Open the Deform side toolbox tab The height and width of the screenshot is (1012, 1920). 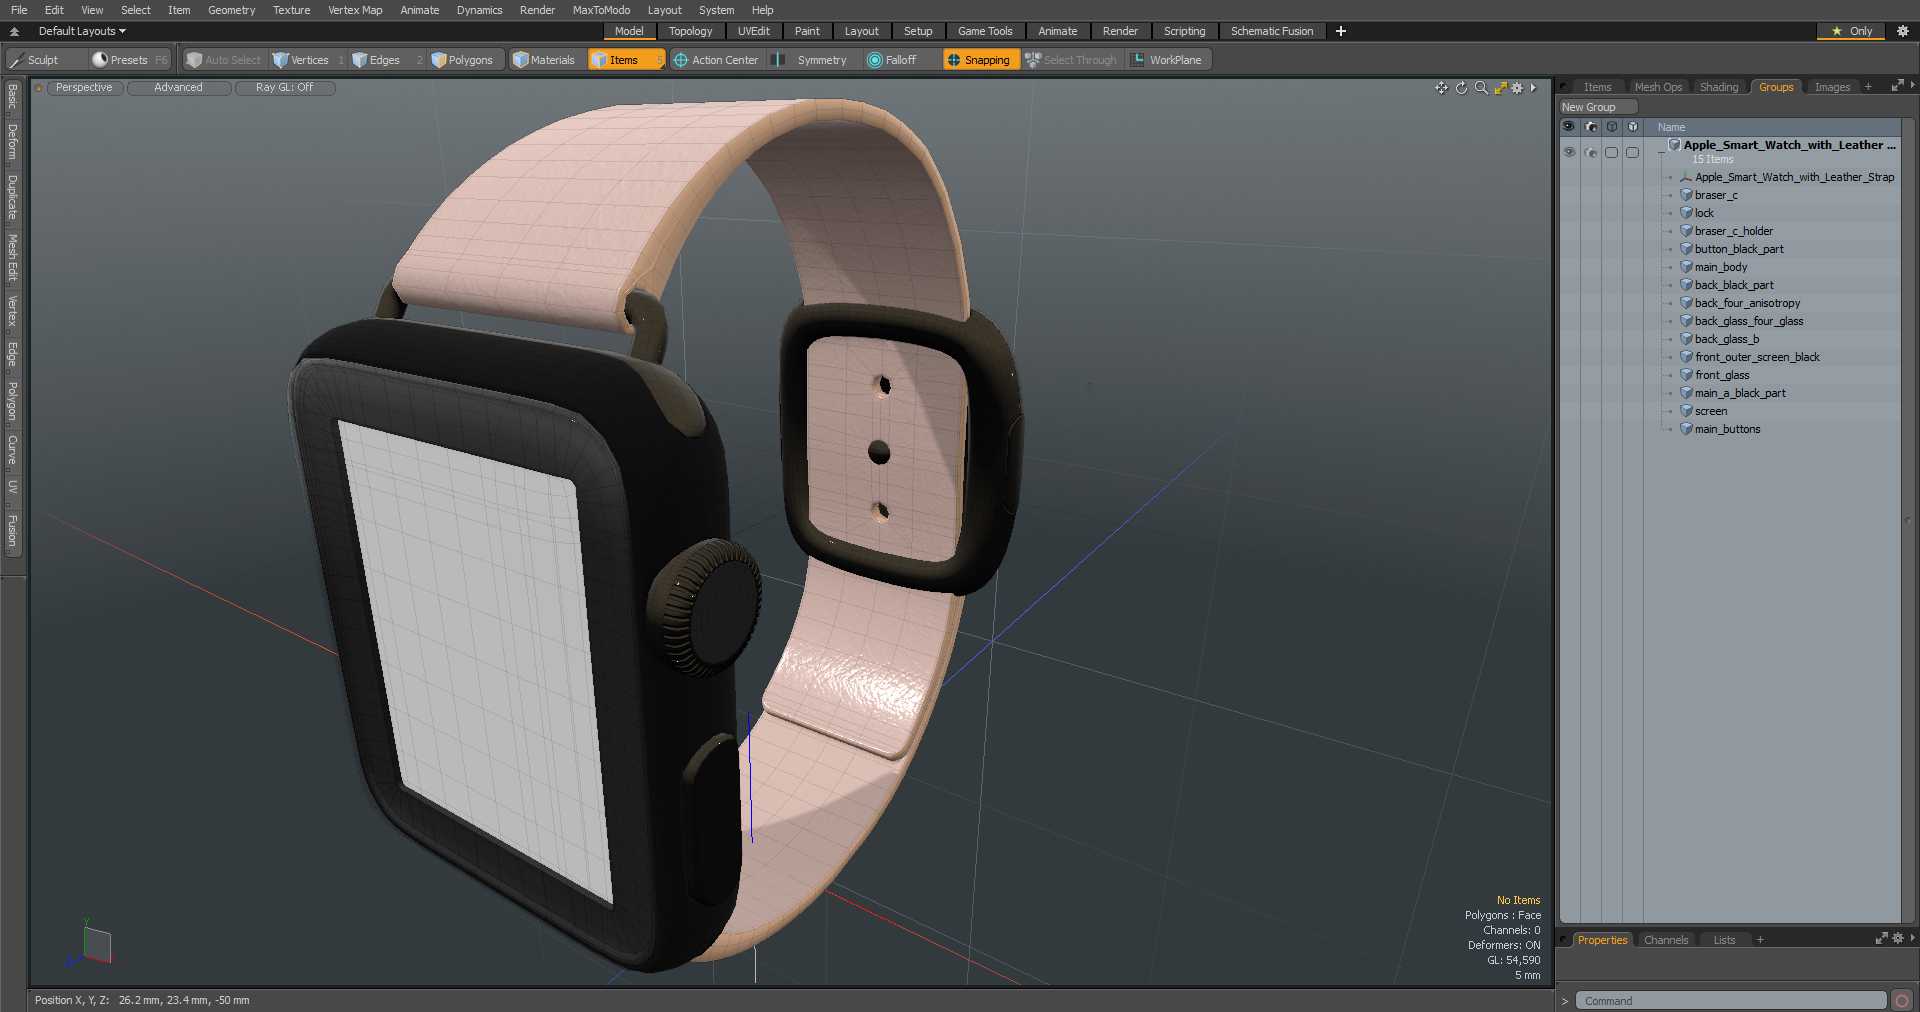click(12, 142)
